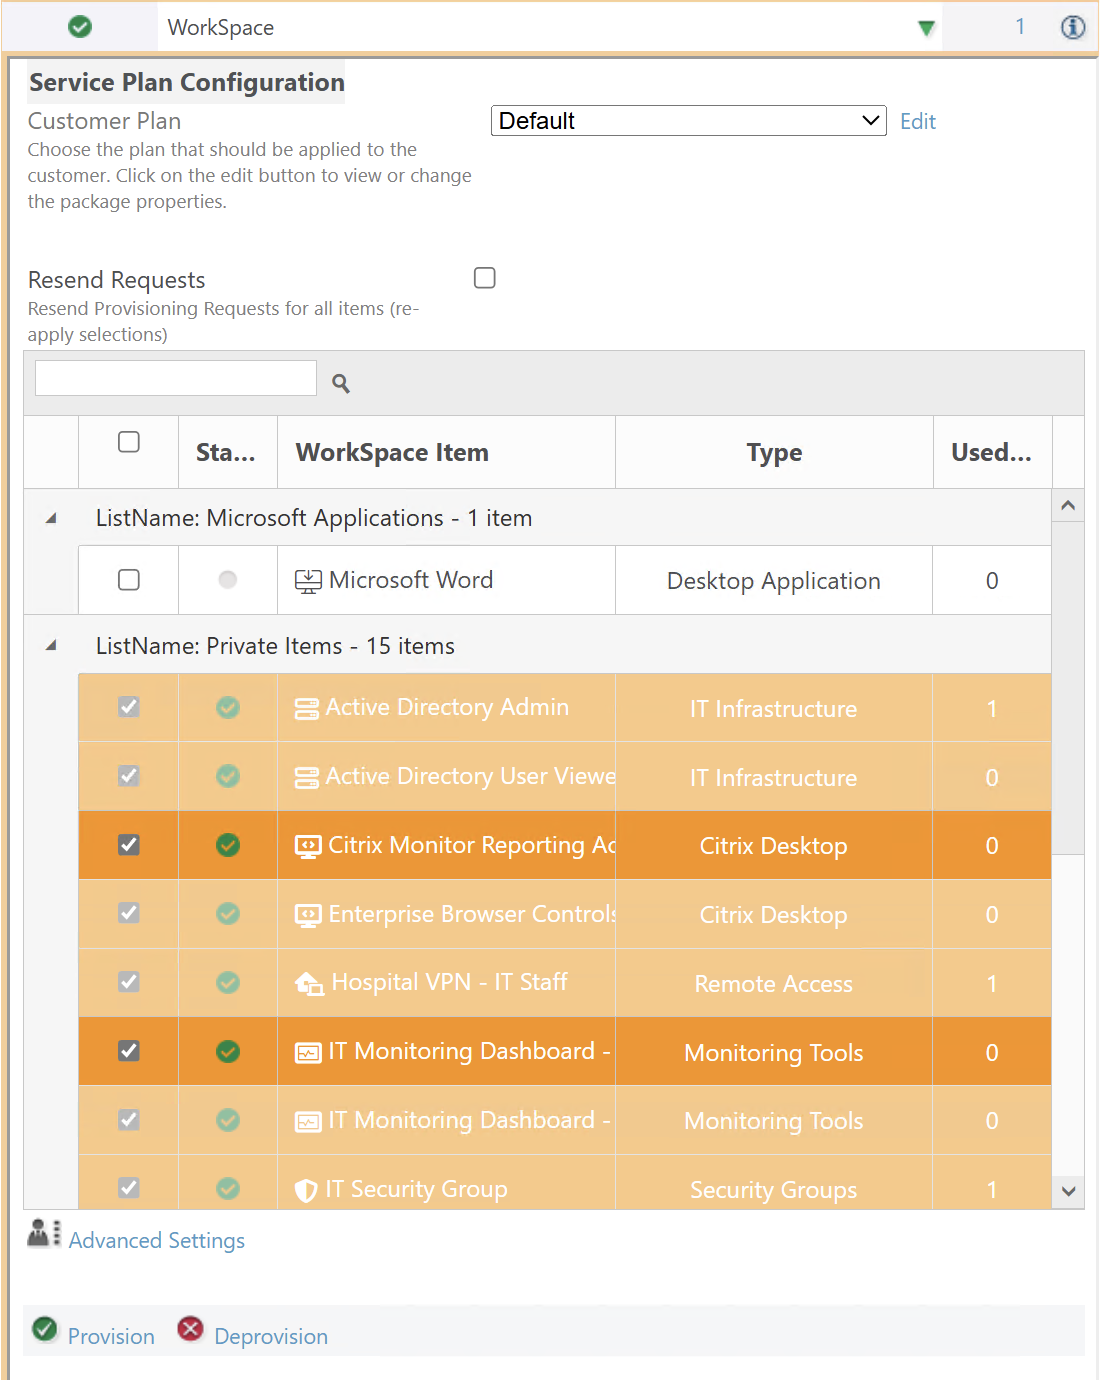Image resolution: width=1100 pixels, height=1380 pixels.
Task: Collapse the Microsoft Applications group
Action: coord(51,518)
